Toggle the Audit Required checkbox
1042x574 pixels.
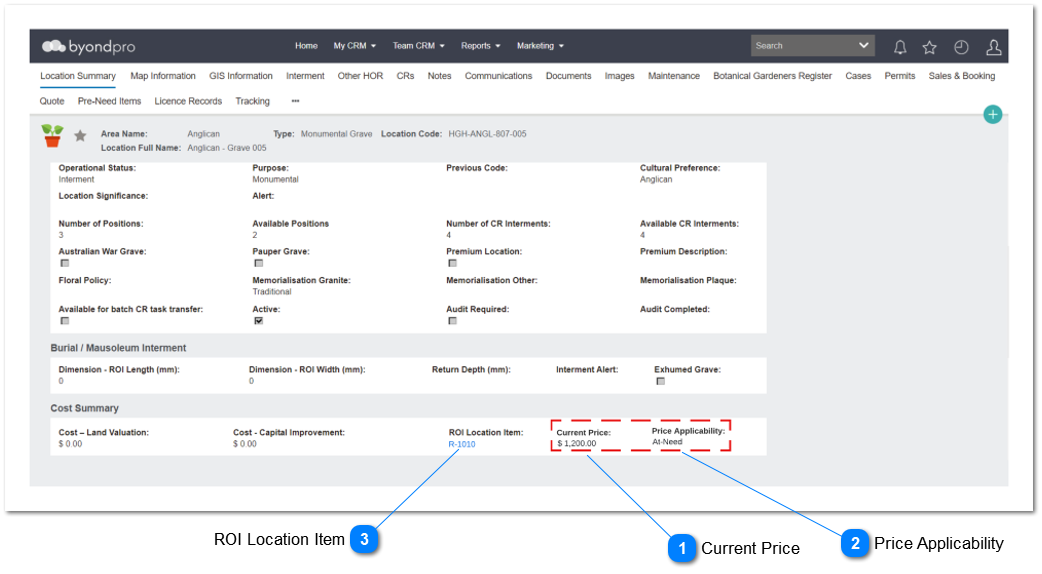[453, 321]
